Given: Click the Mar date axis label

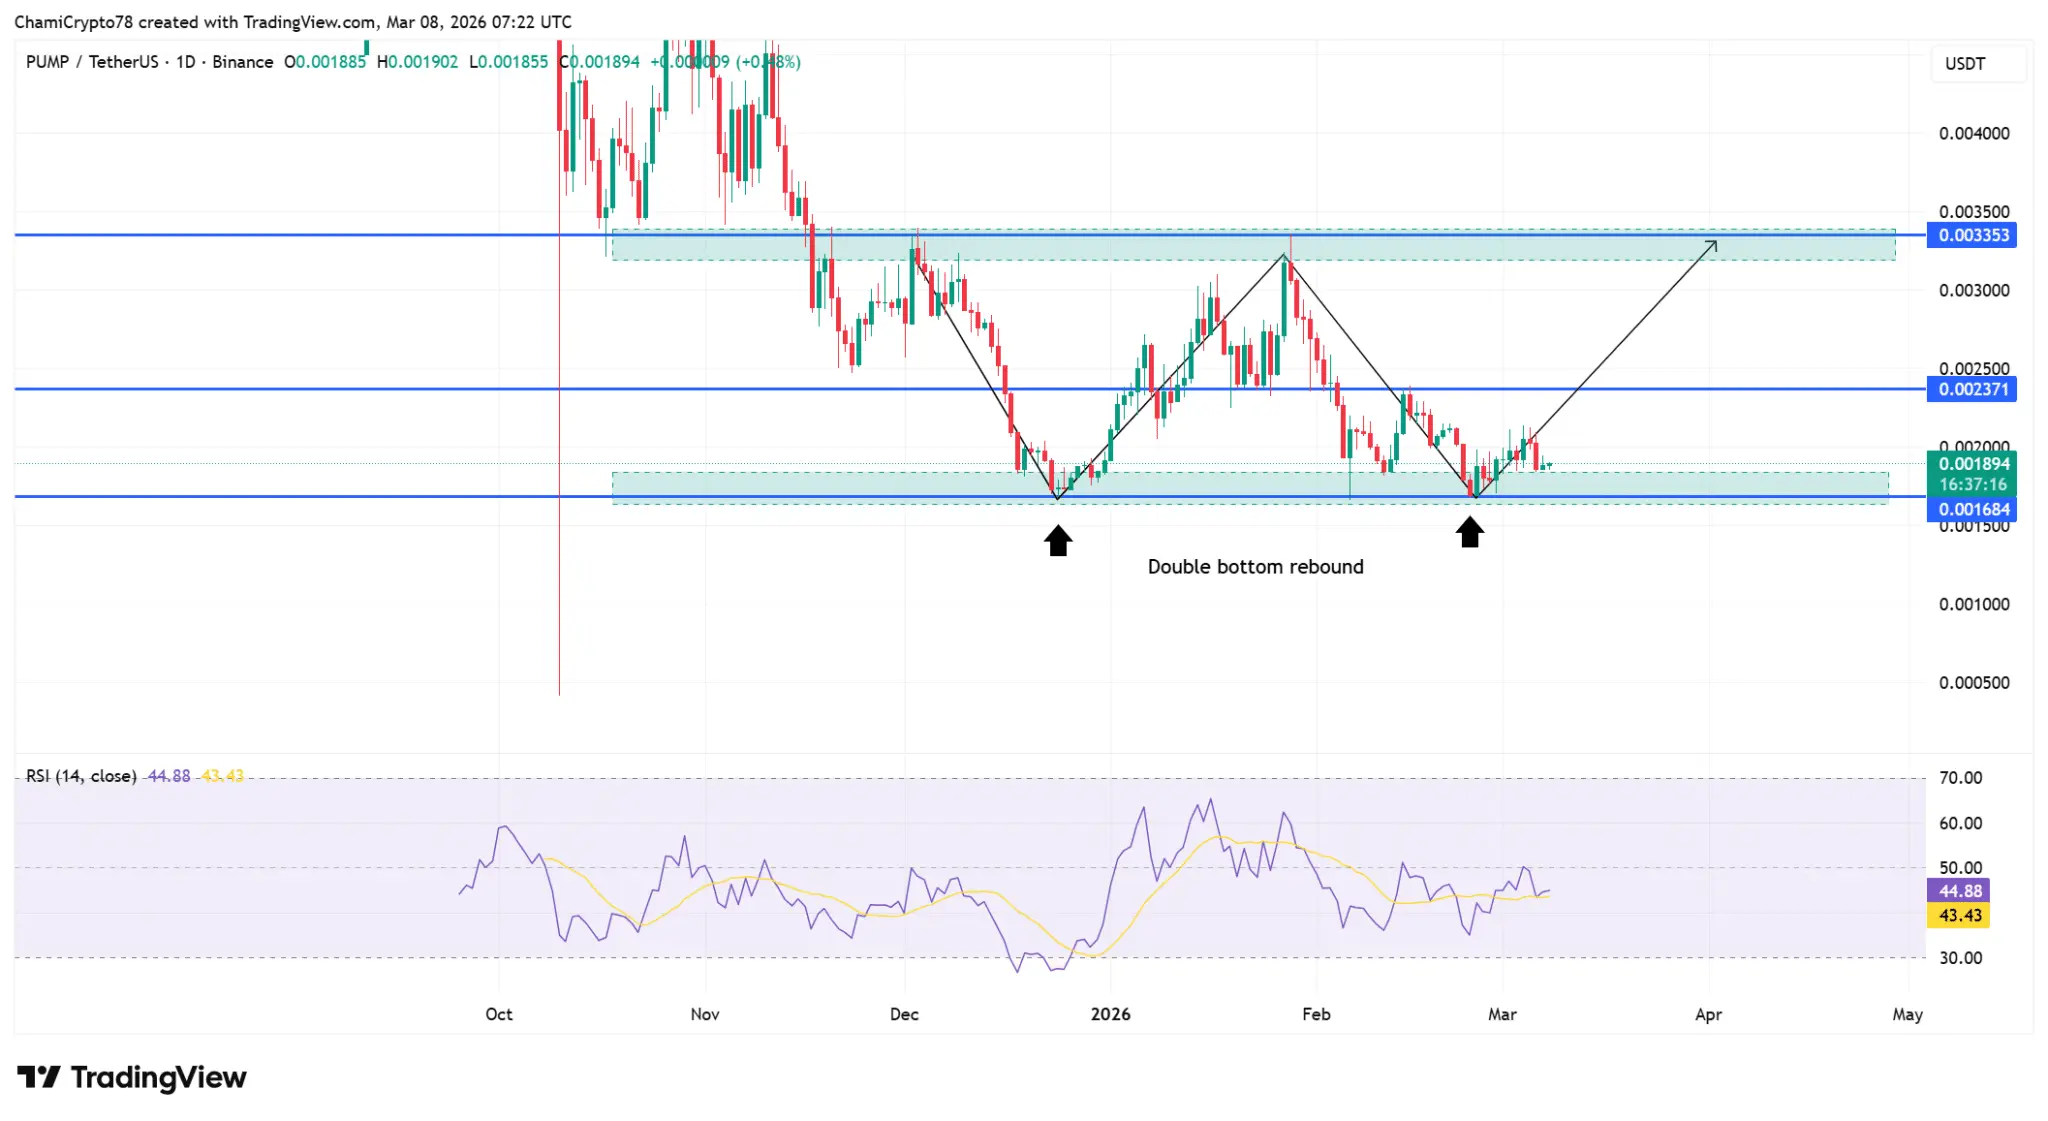Looking at the screenshot, I should click(x=1502, y=1014).
